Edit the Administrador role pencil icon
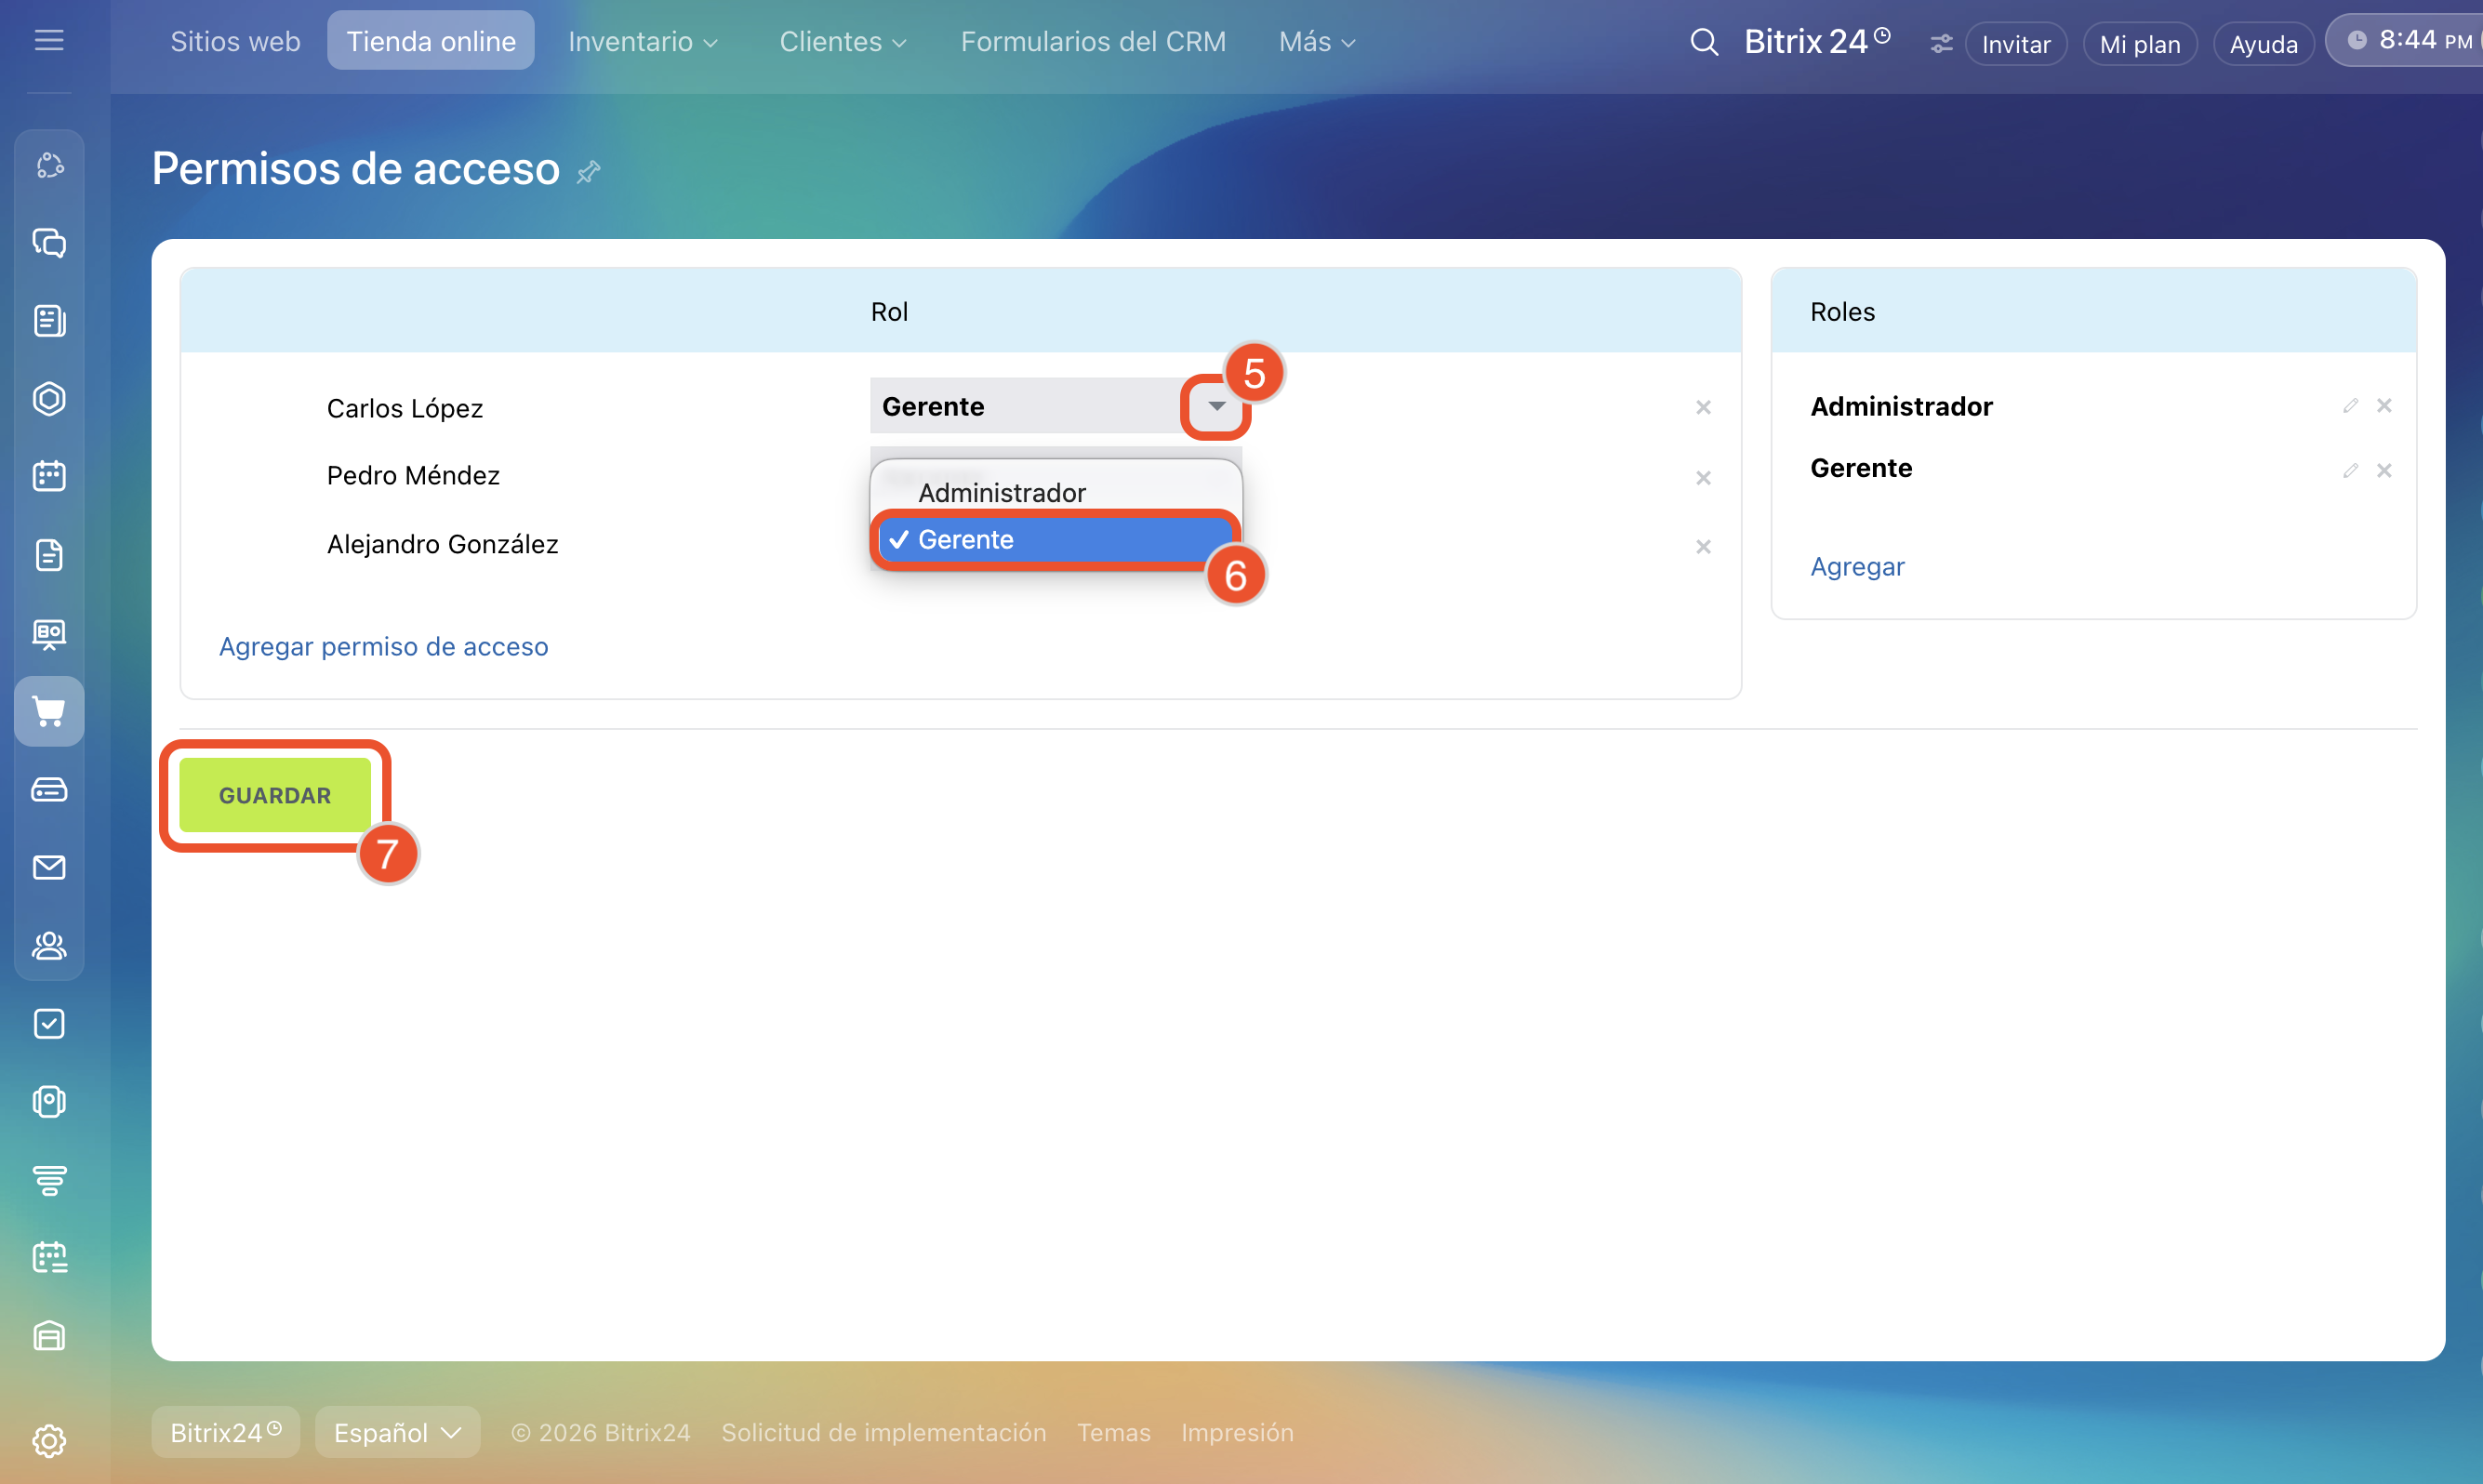Viewport: 2483px width, 1484px height. 2350,406
